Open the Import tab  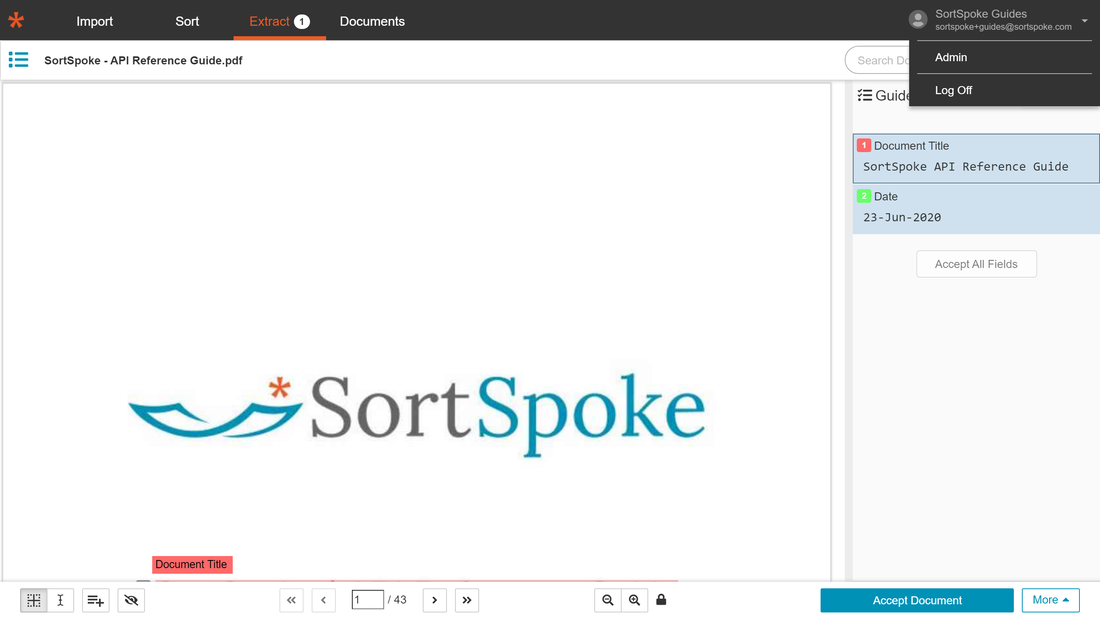tap(95, 21)
